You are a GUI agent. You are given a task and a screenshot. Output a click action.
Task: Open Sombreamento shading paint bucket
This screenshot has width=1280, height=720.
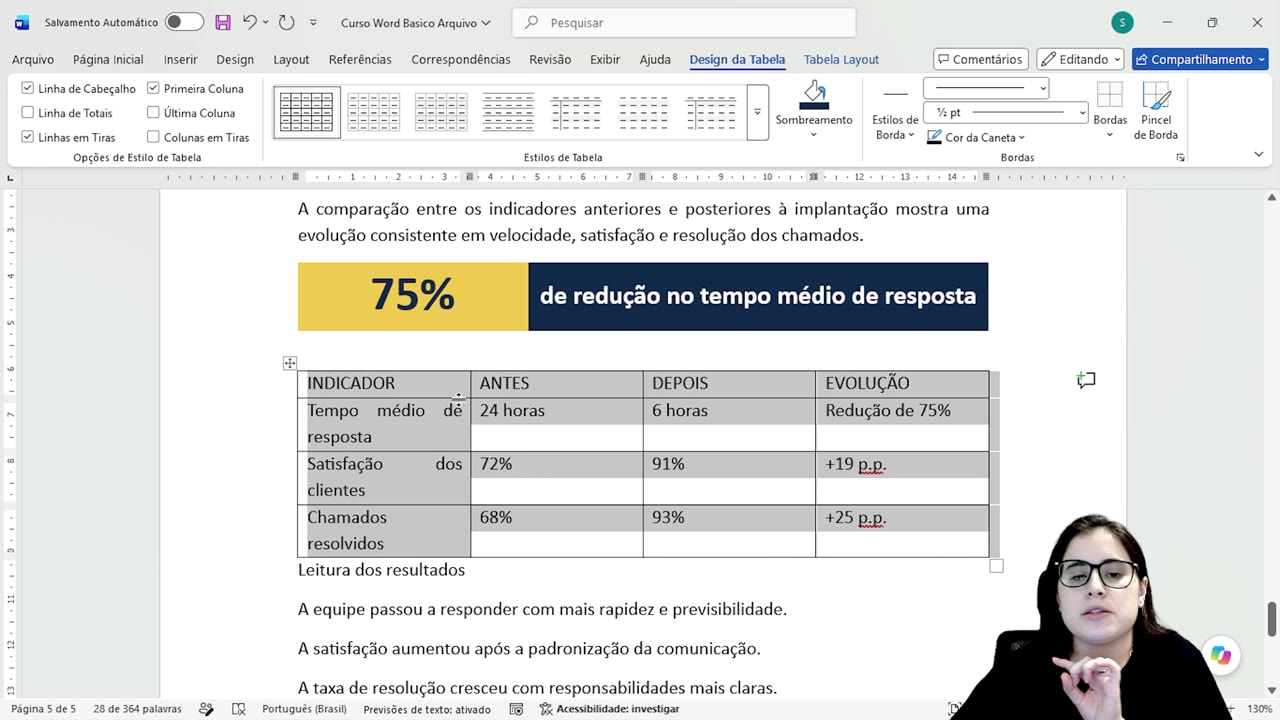pos(814,95)
